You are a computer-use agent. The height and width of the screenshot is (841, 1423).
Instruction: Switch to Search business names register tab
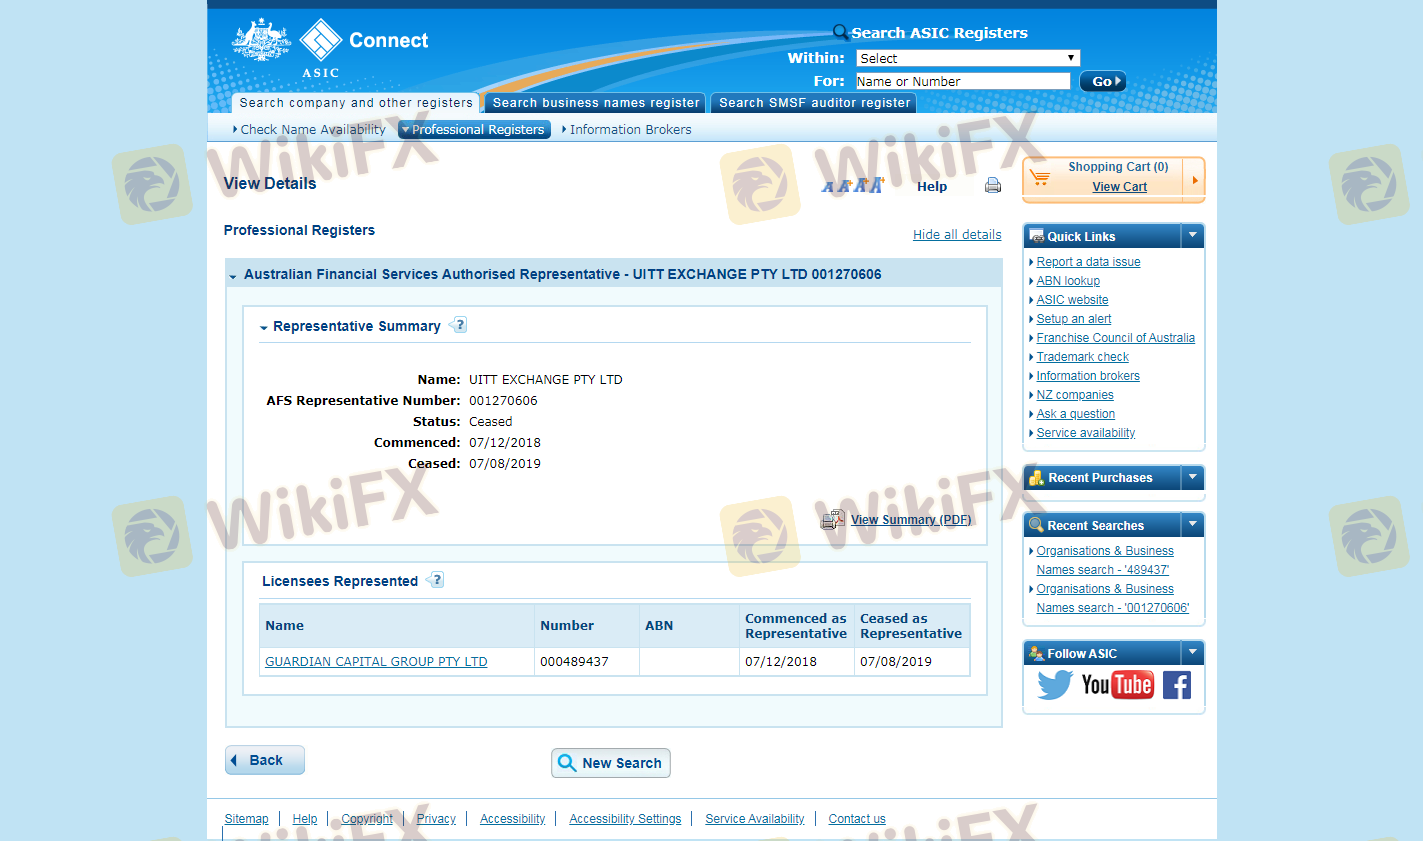click(x=596, y=103)
